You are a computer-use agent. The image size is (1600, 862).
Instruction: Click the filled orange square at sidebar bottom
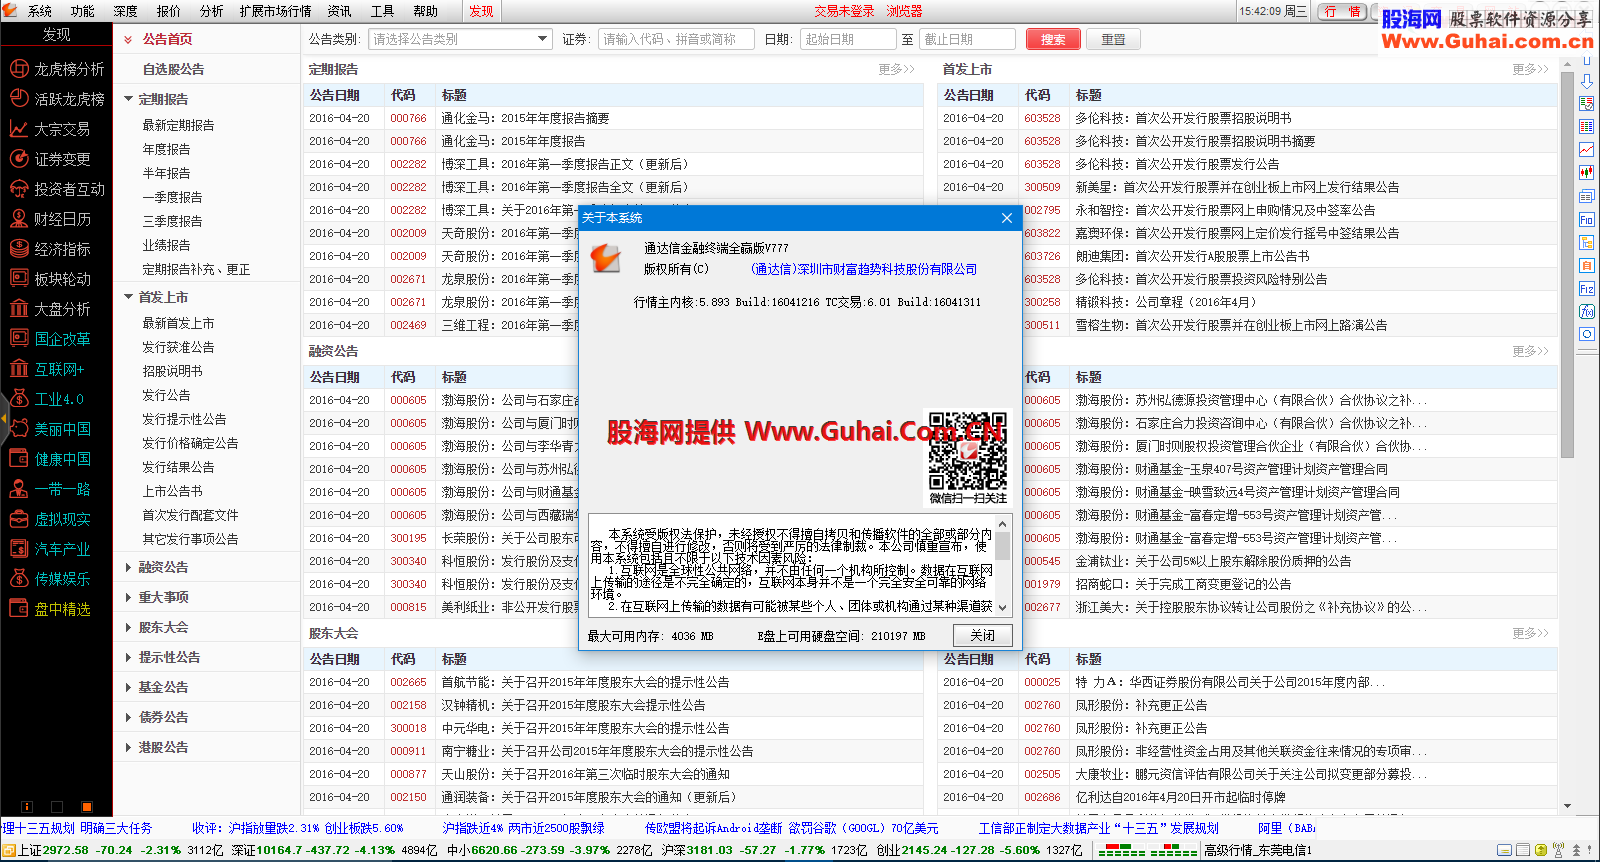(x=87, y=807)
